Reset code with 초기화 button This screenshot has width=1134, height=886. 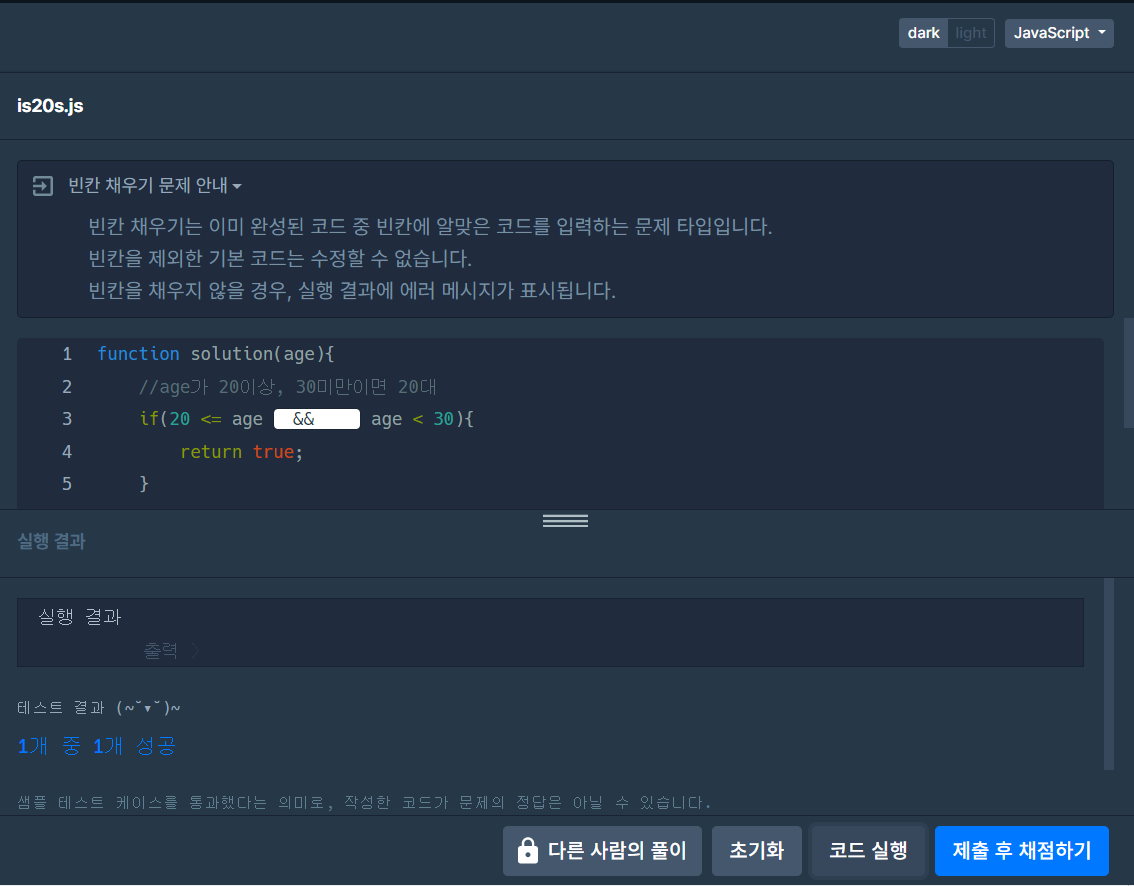pos(756,851)
